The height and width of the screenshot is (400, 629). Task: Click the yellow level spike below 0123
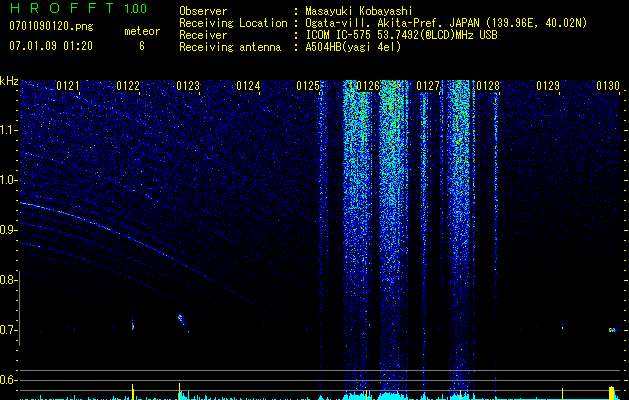point(179,391)
